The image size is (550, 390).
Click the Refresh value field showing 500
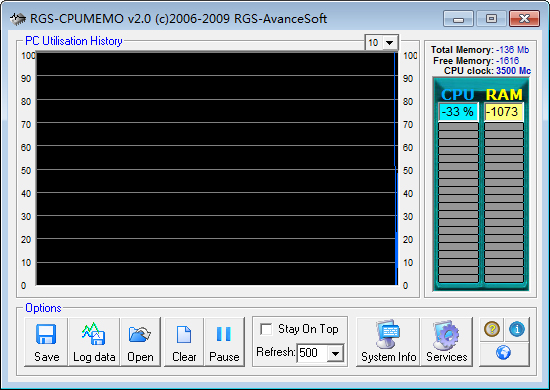pos(312,353)
